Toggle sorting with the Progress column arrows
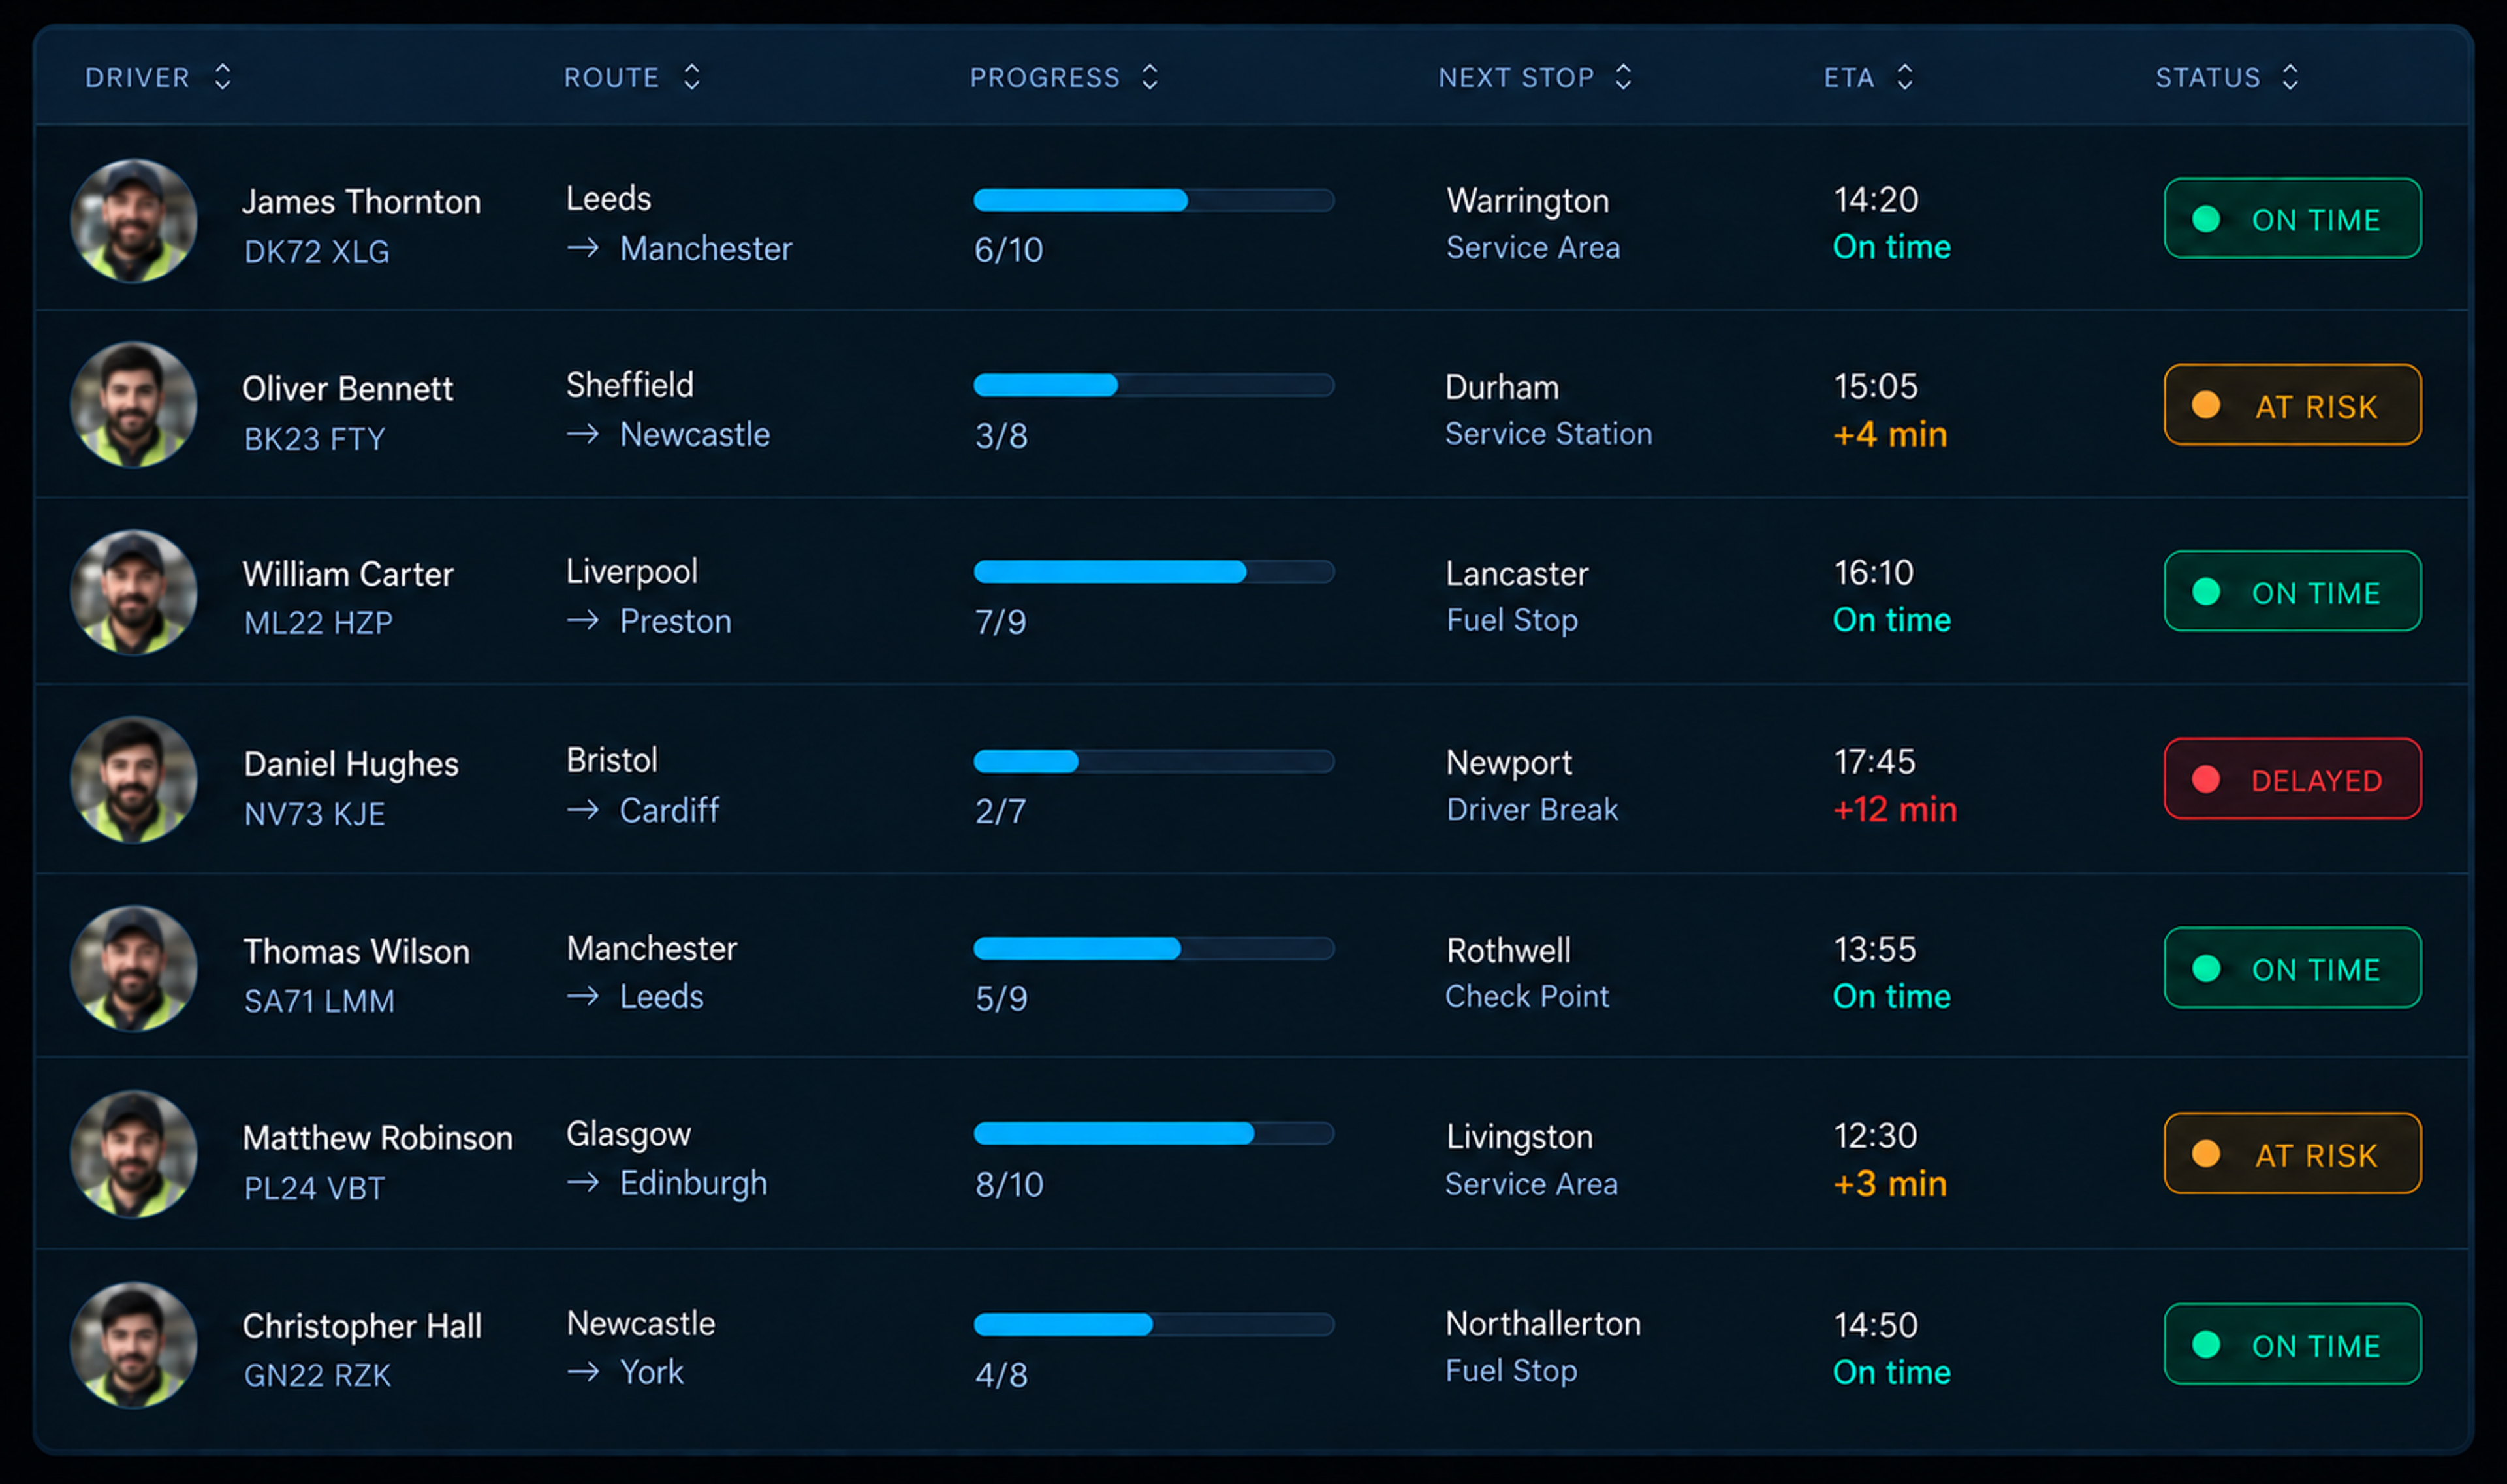Image resolution: width=2507 pixels, height=1484 pixels. 1149,77
